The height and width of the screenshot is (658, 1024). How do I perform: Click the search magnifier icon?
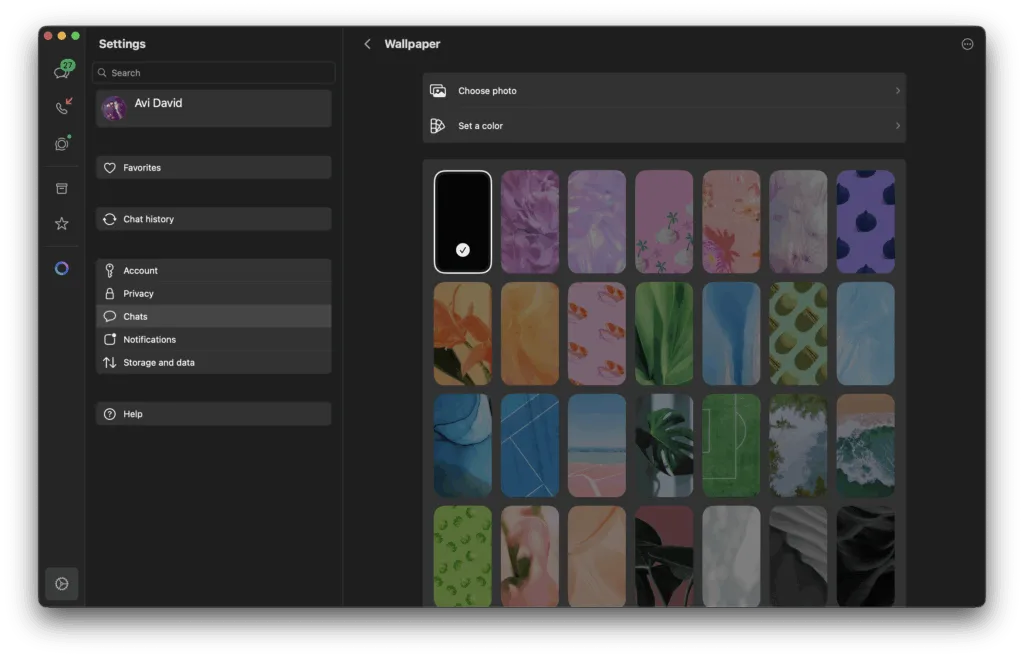102,72
